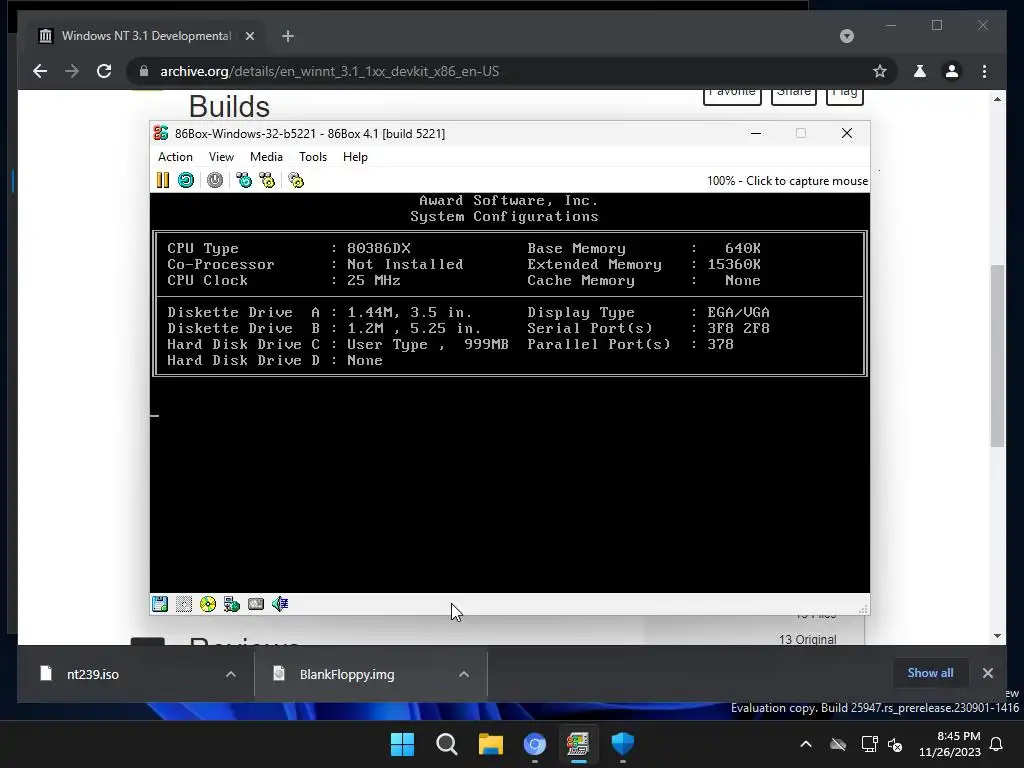
Task: Open the Help menu in 86Box
Action: [355, 157]
